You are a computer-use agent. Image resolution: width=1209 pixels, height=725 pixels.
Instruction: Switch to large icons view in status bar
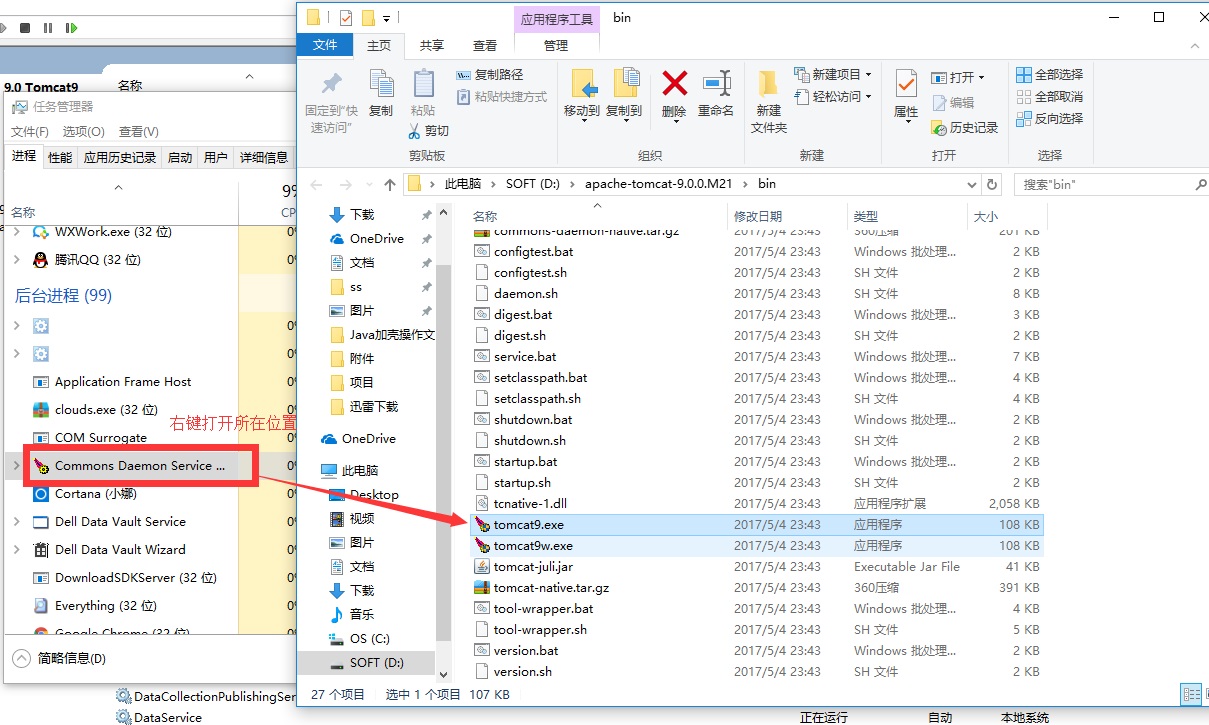tap(1207, 694)
